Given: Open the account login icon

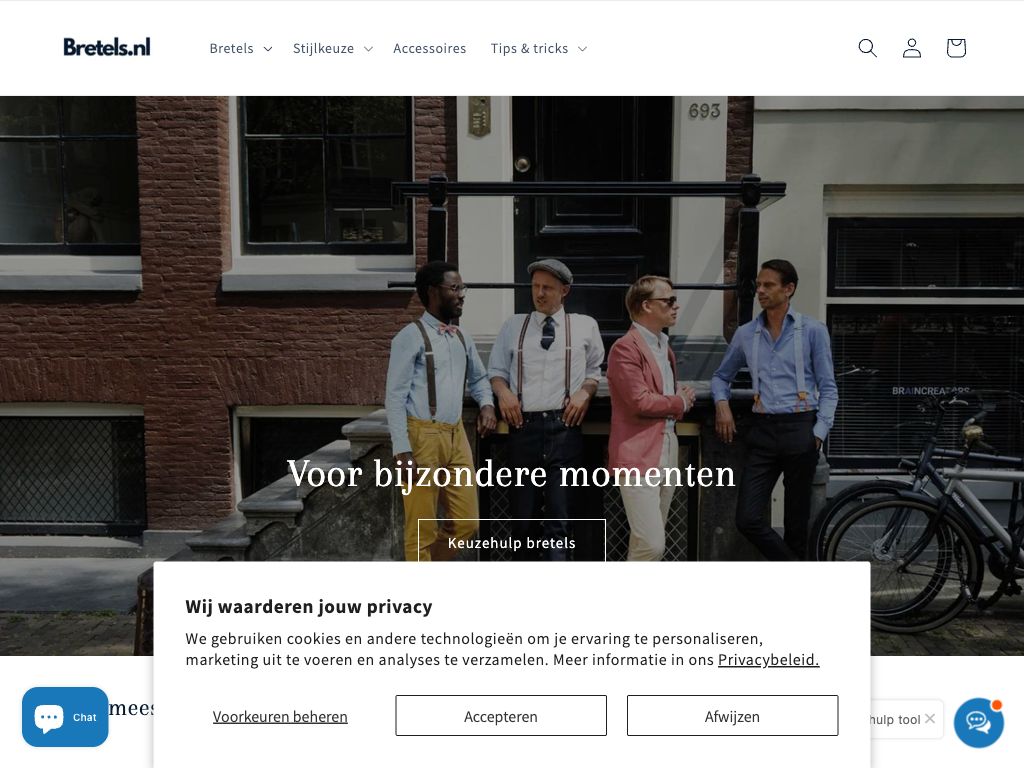Looking at the screenshot, I should [912, 48].
